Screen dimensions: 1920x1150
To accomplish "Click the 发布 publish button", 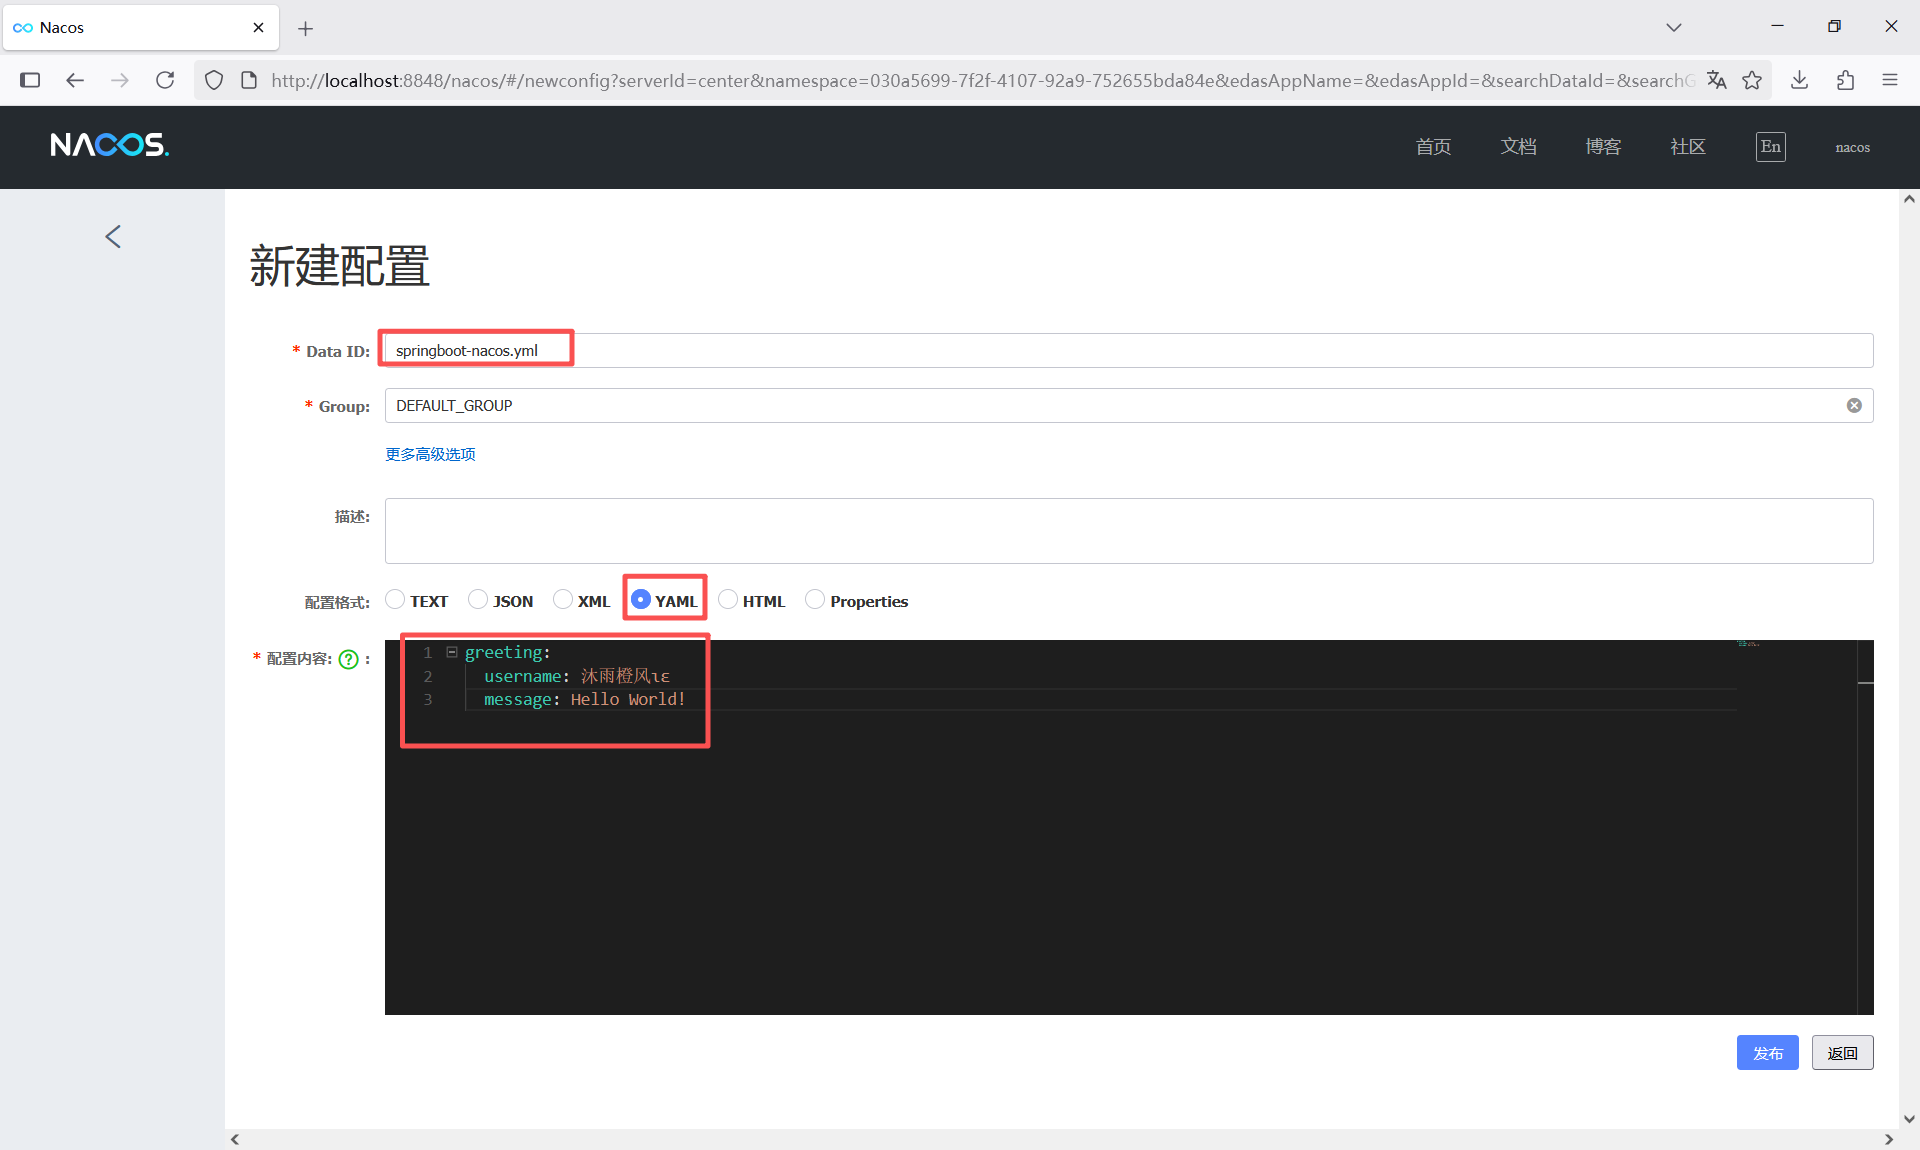I will [x=1767, y=1053].
